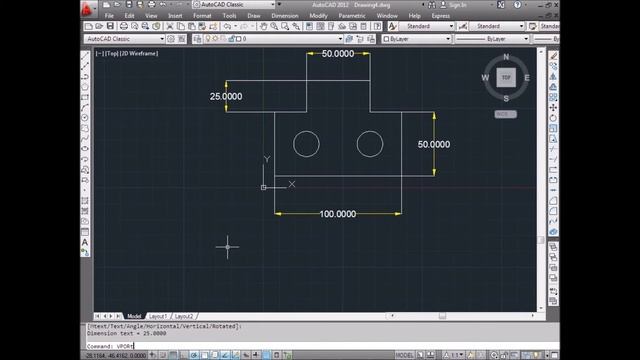
Task: Select the Polyline draw tool
Action: pos(85,76)
